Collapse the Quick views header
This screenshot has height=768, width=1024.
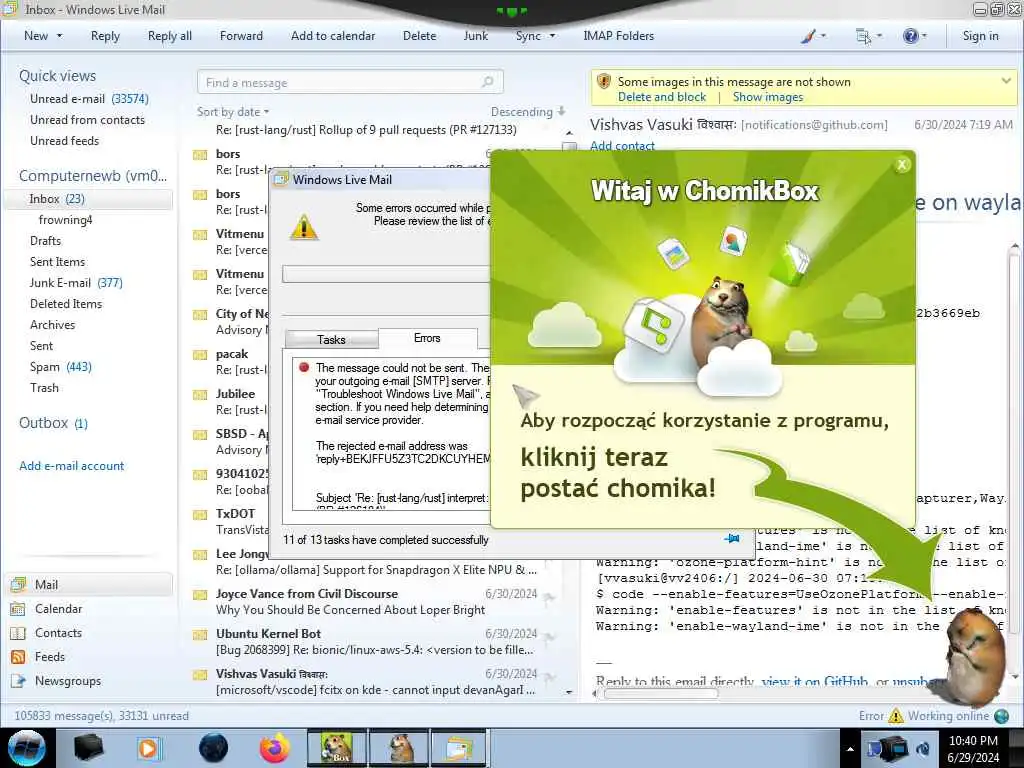tap(57, 76)
